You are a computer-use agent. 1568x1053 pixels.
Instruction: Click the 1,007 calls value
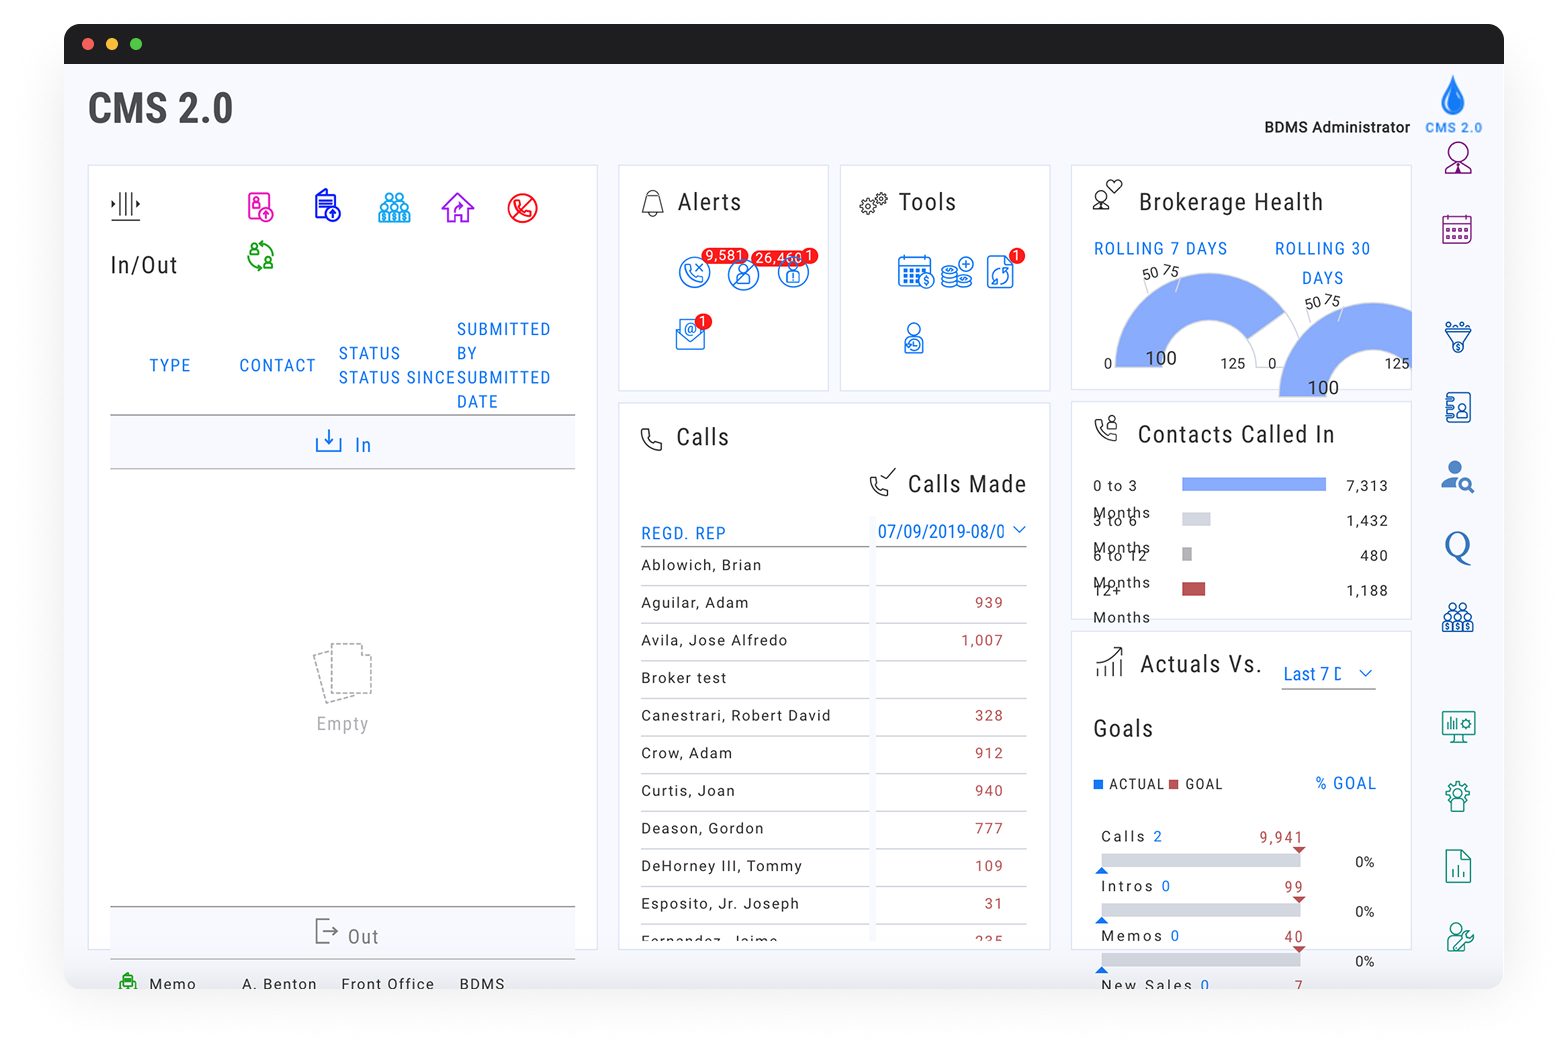coord(982,641)
